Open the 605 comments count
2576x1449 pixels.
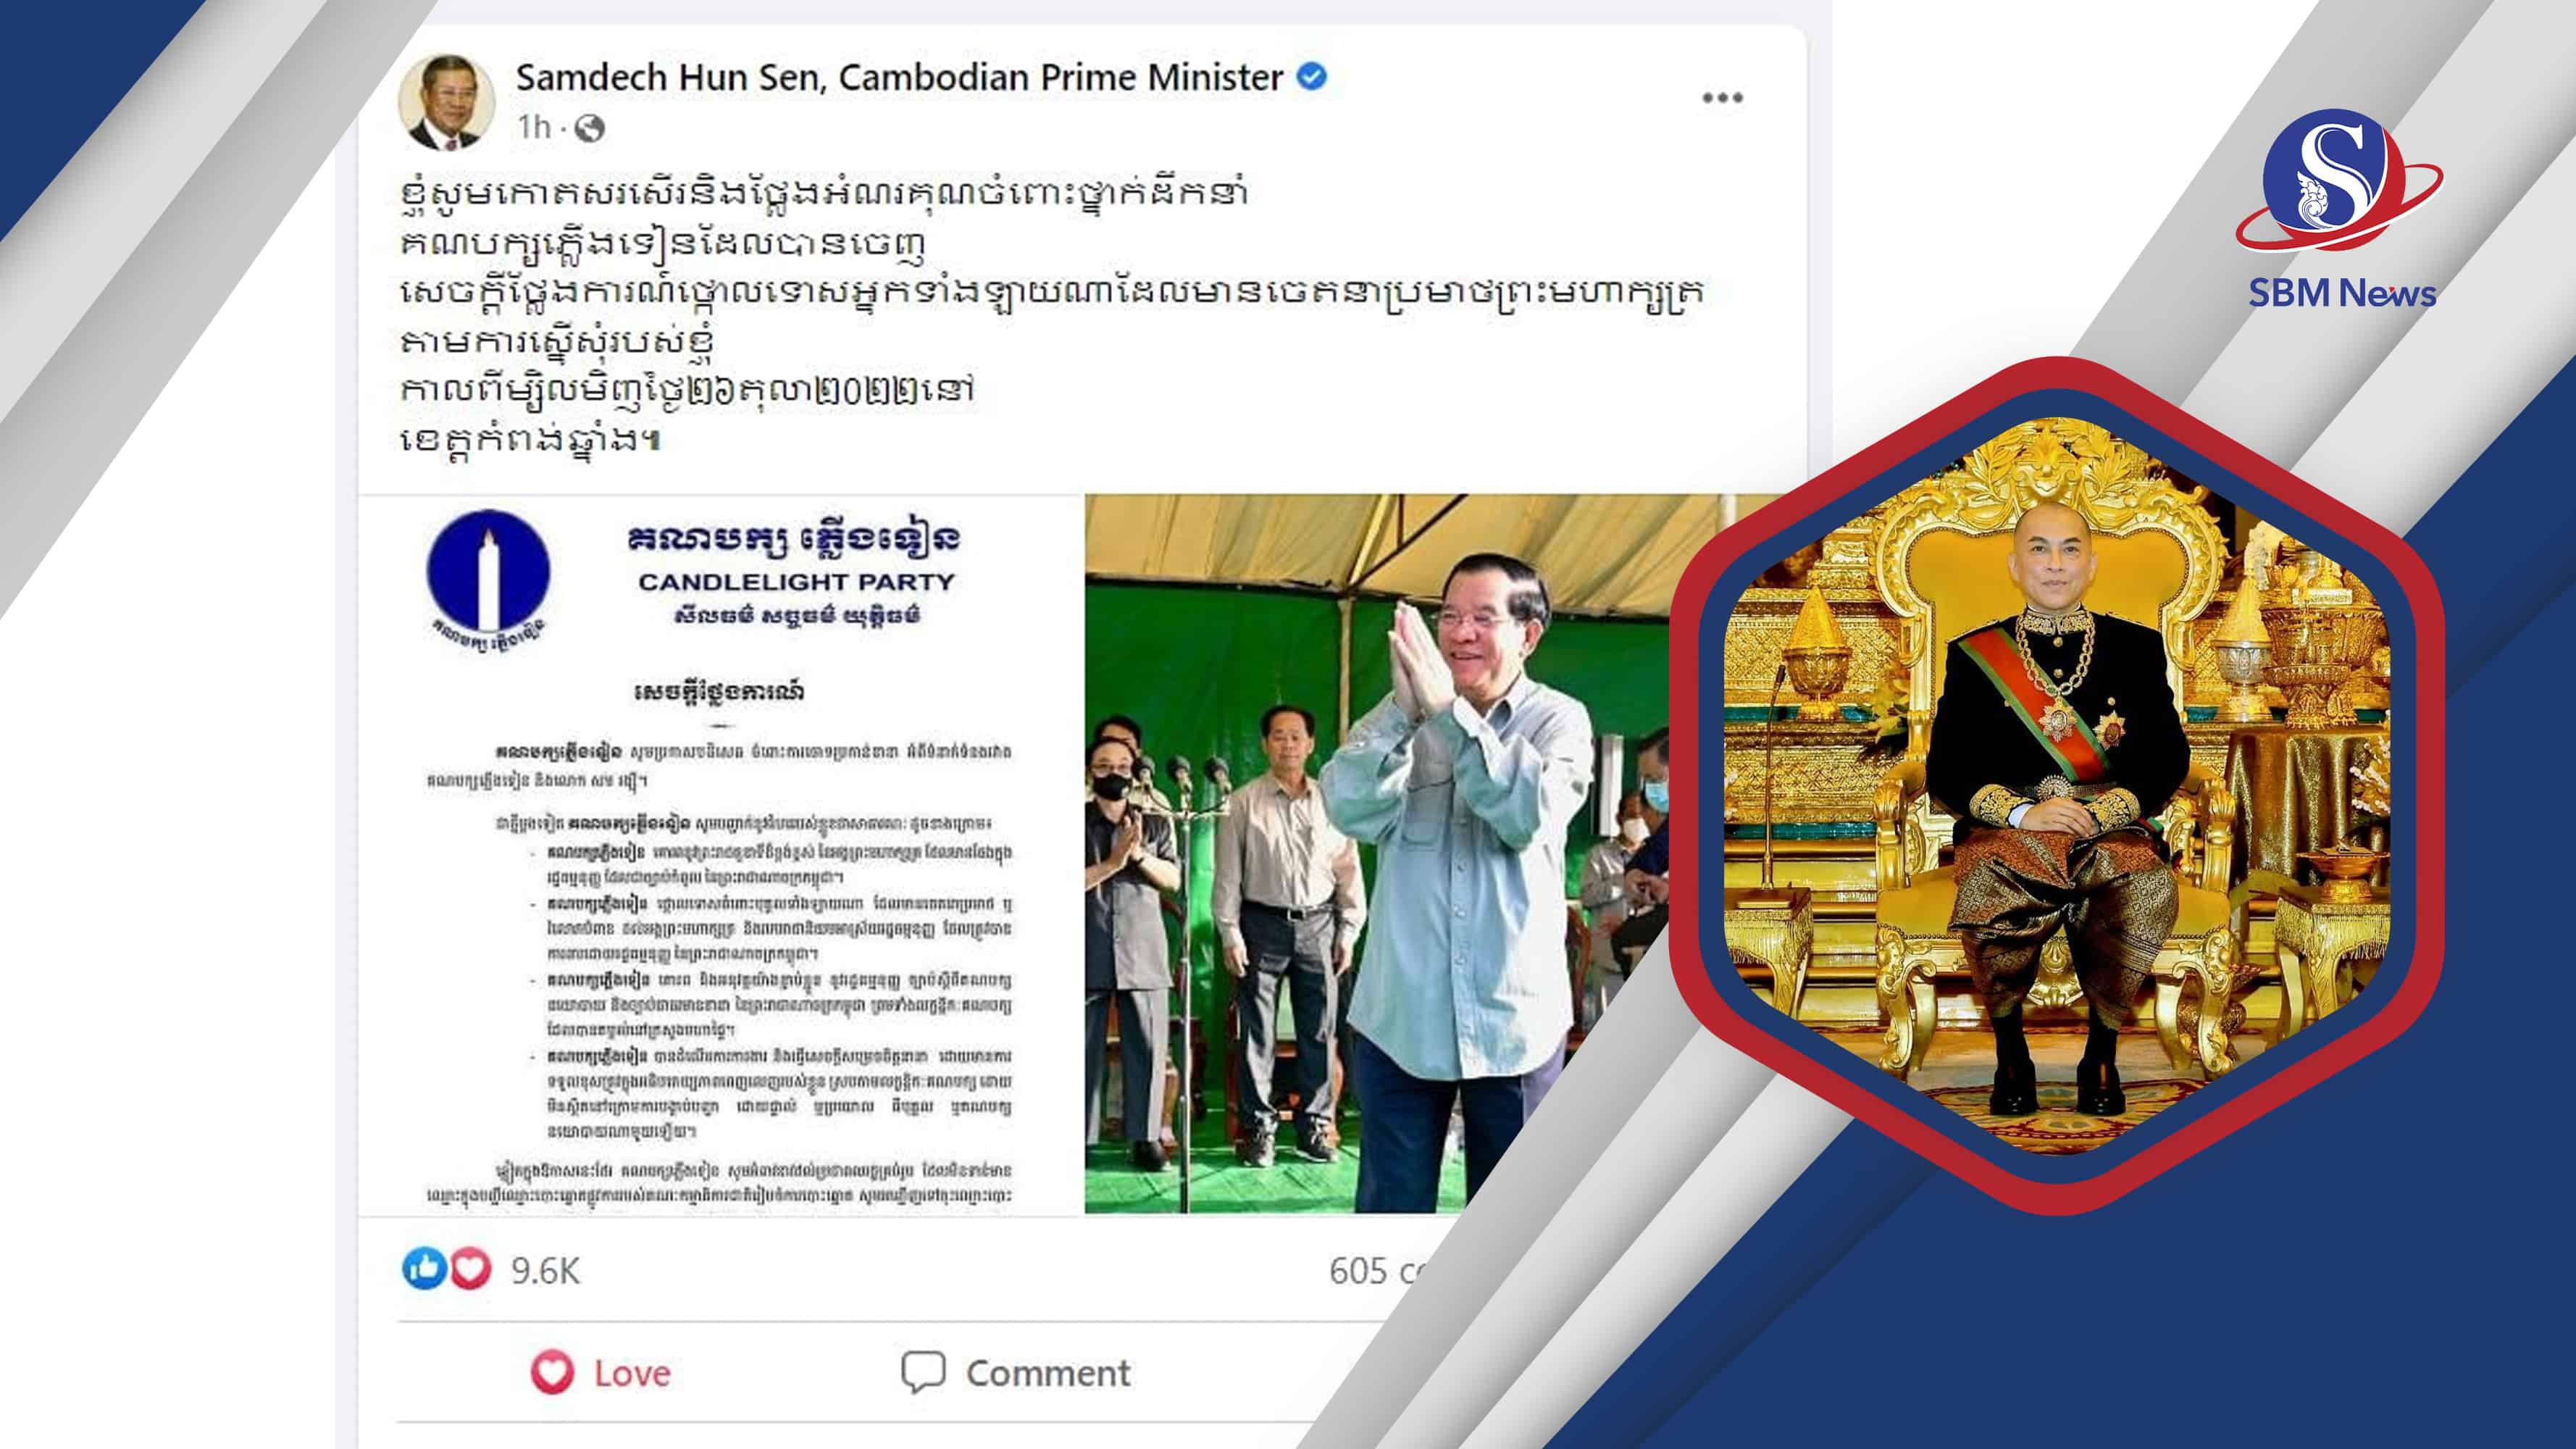pyautogui.click(x=1376, y=1271)
